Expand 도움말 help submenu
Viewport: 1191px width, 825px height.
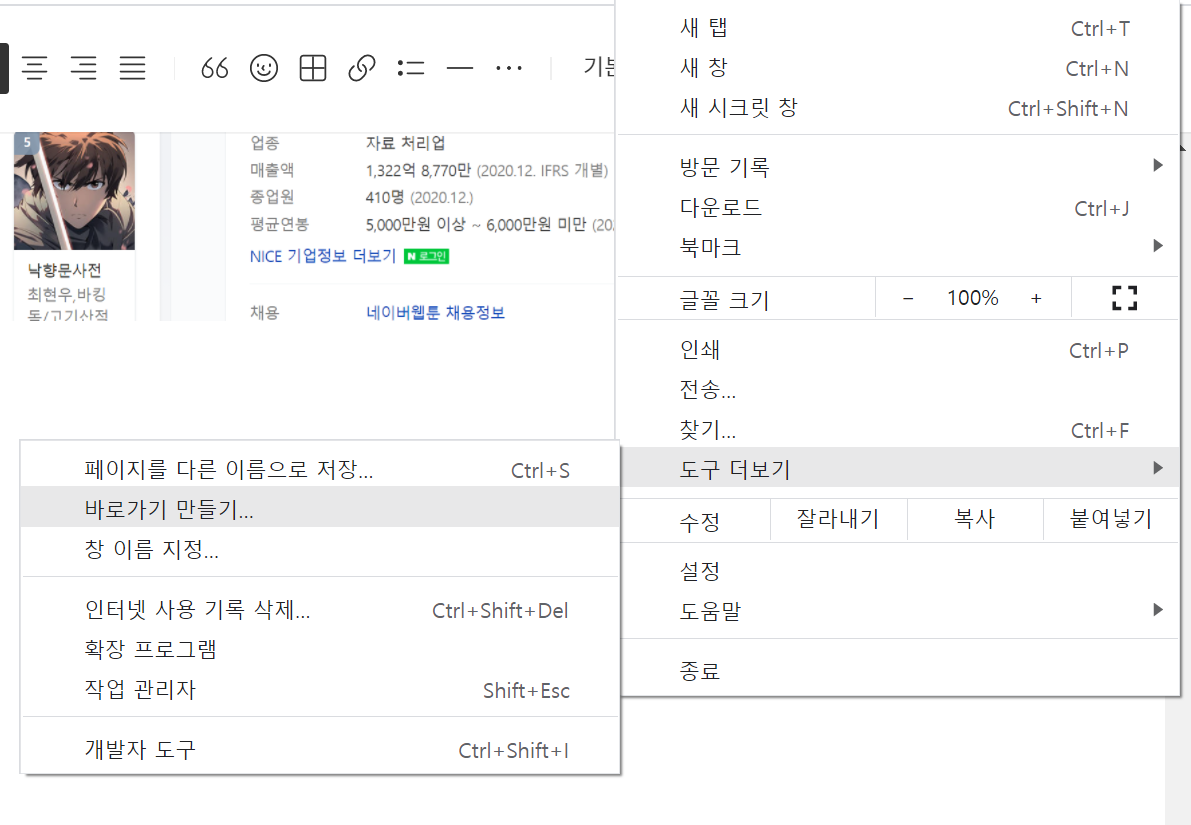click(x=899, y=611)
